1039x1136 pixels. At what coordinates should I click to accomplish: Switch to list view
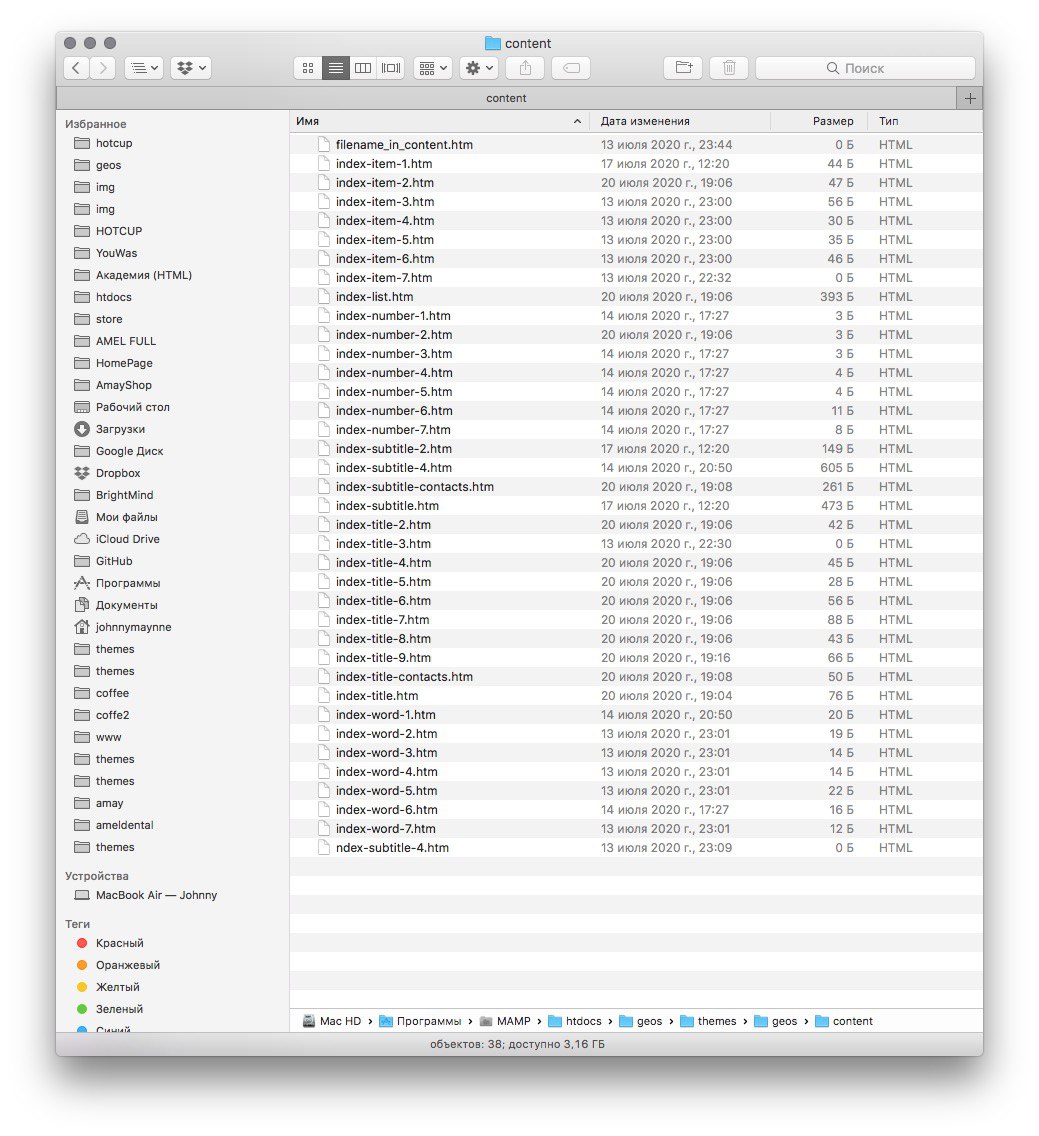(335, 68)
